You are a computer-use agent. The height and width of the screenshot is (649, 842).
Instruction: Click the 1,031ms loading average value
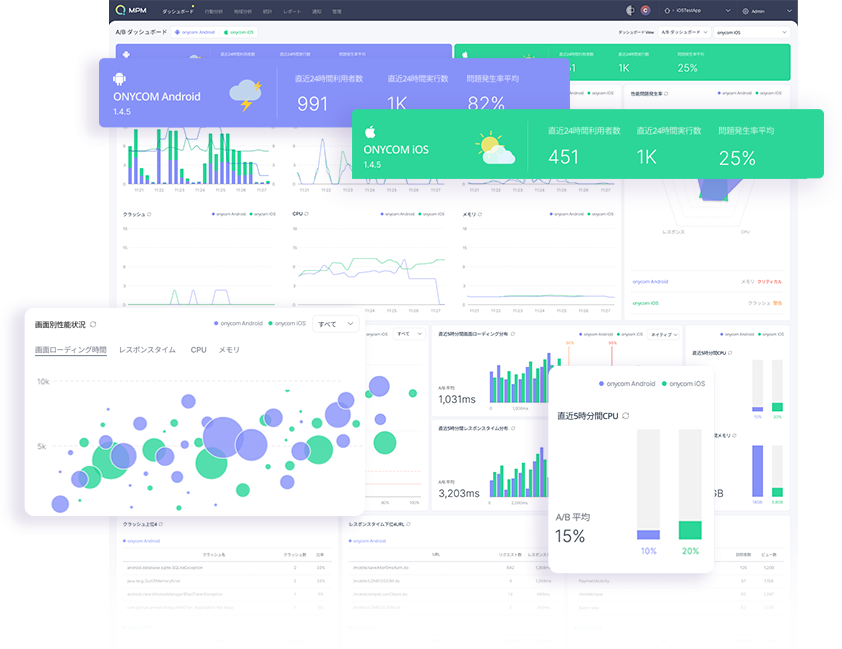(457, 399)
